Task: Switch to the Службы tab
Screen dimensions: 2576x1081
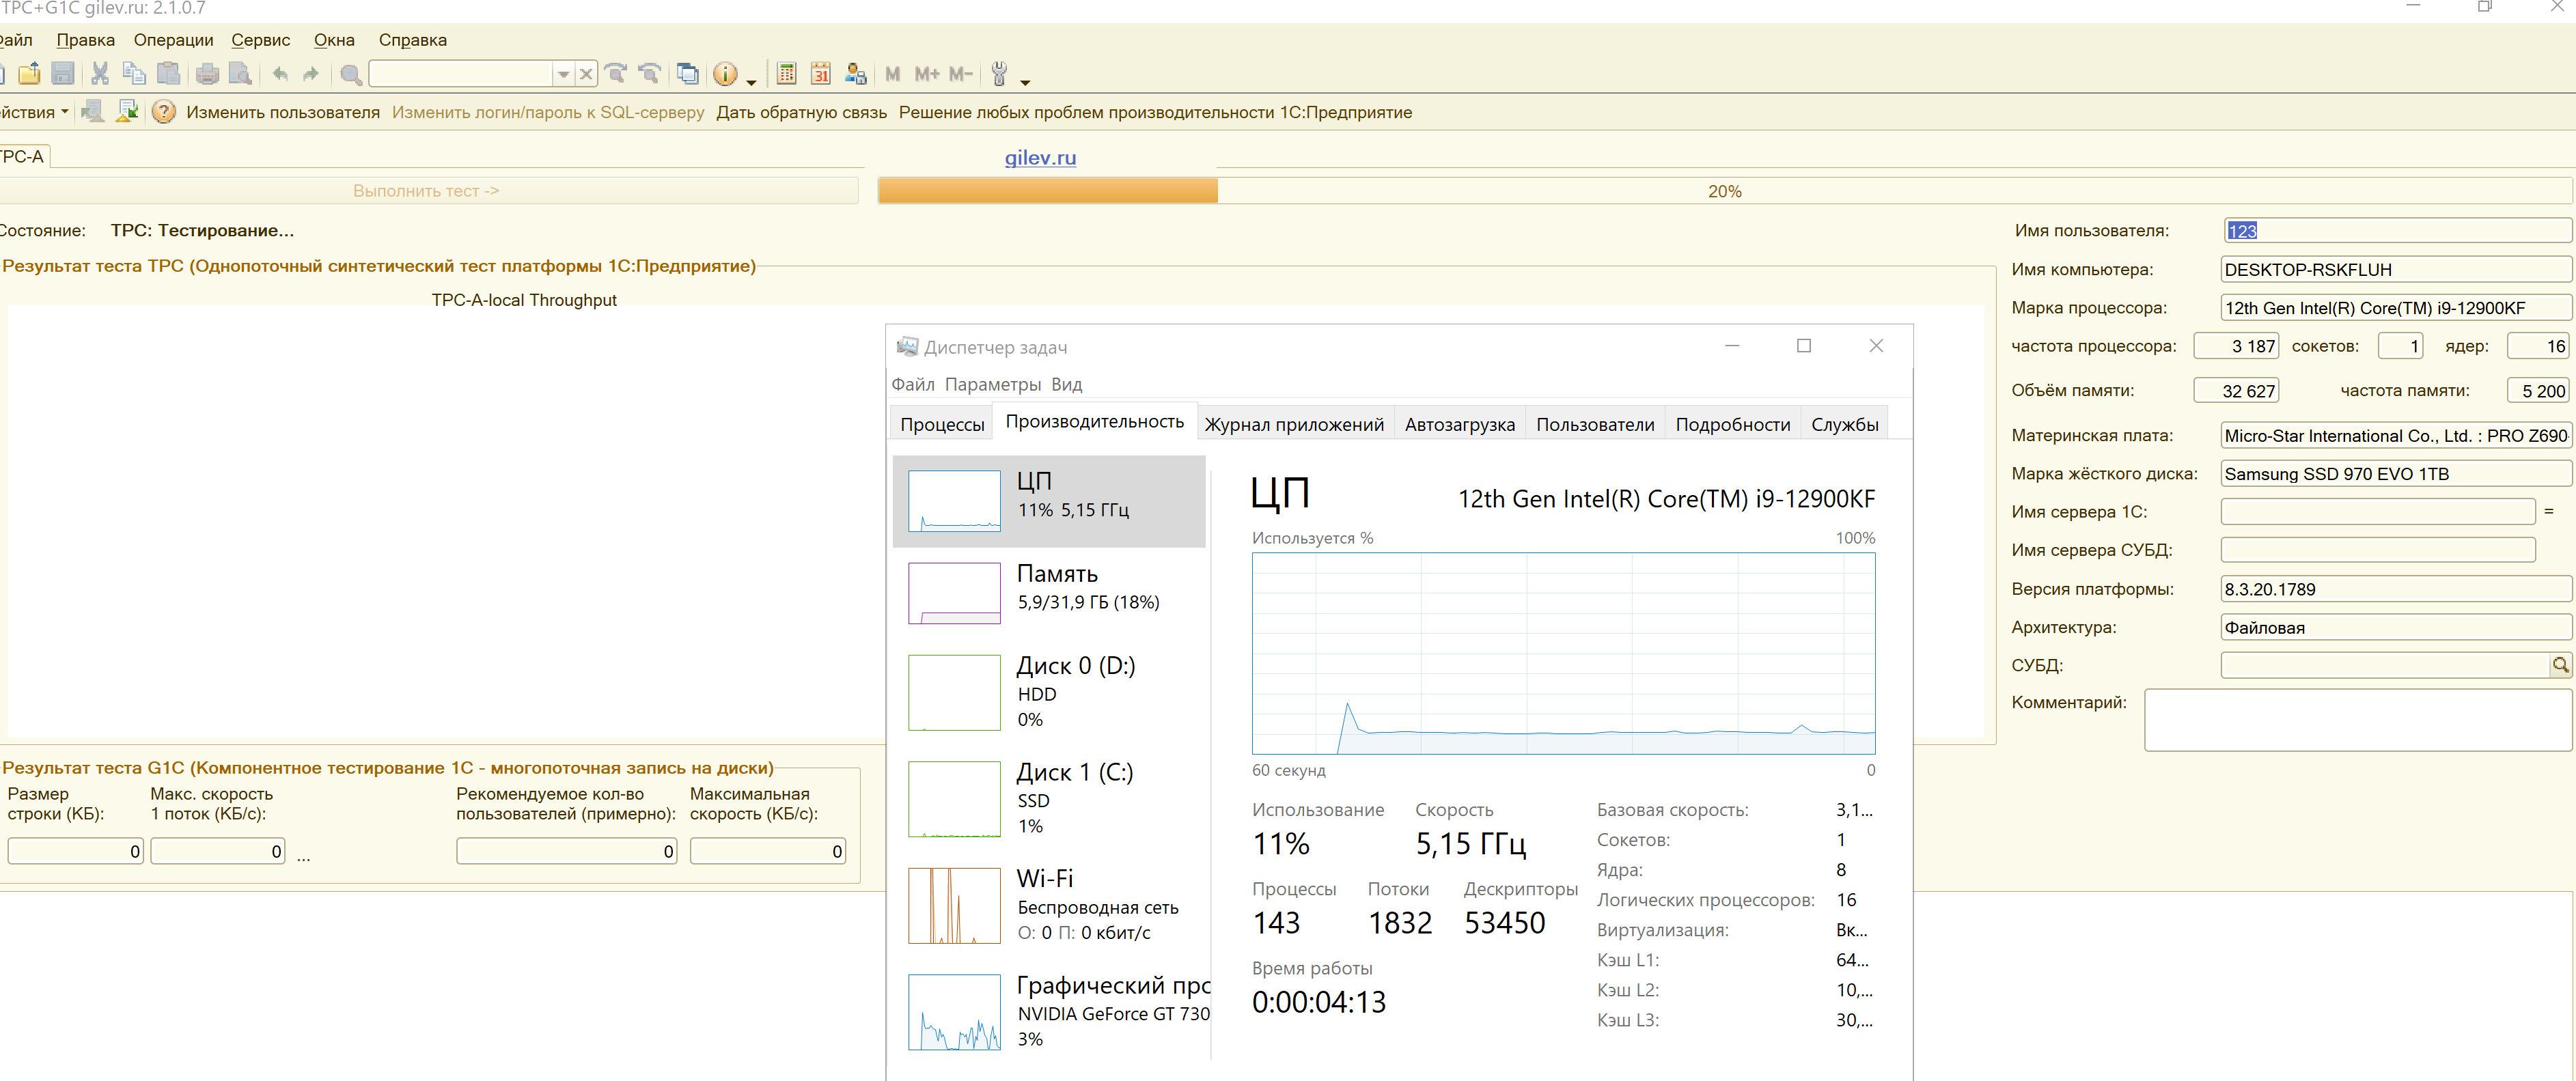Action: point(1844,424)
